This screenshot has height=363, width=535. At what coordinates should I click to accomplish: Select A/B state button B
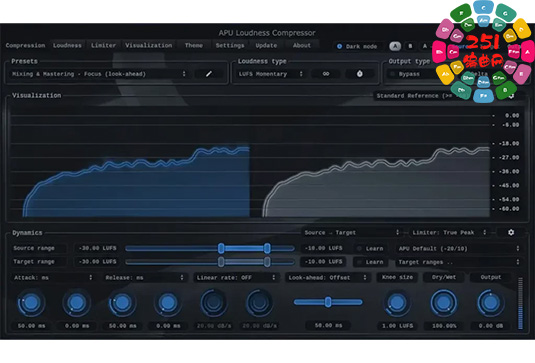click(410, 46)
